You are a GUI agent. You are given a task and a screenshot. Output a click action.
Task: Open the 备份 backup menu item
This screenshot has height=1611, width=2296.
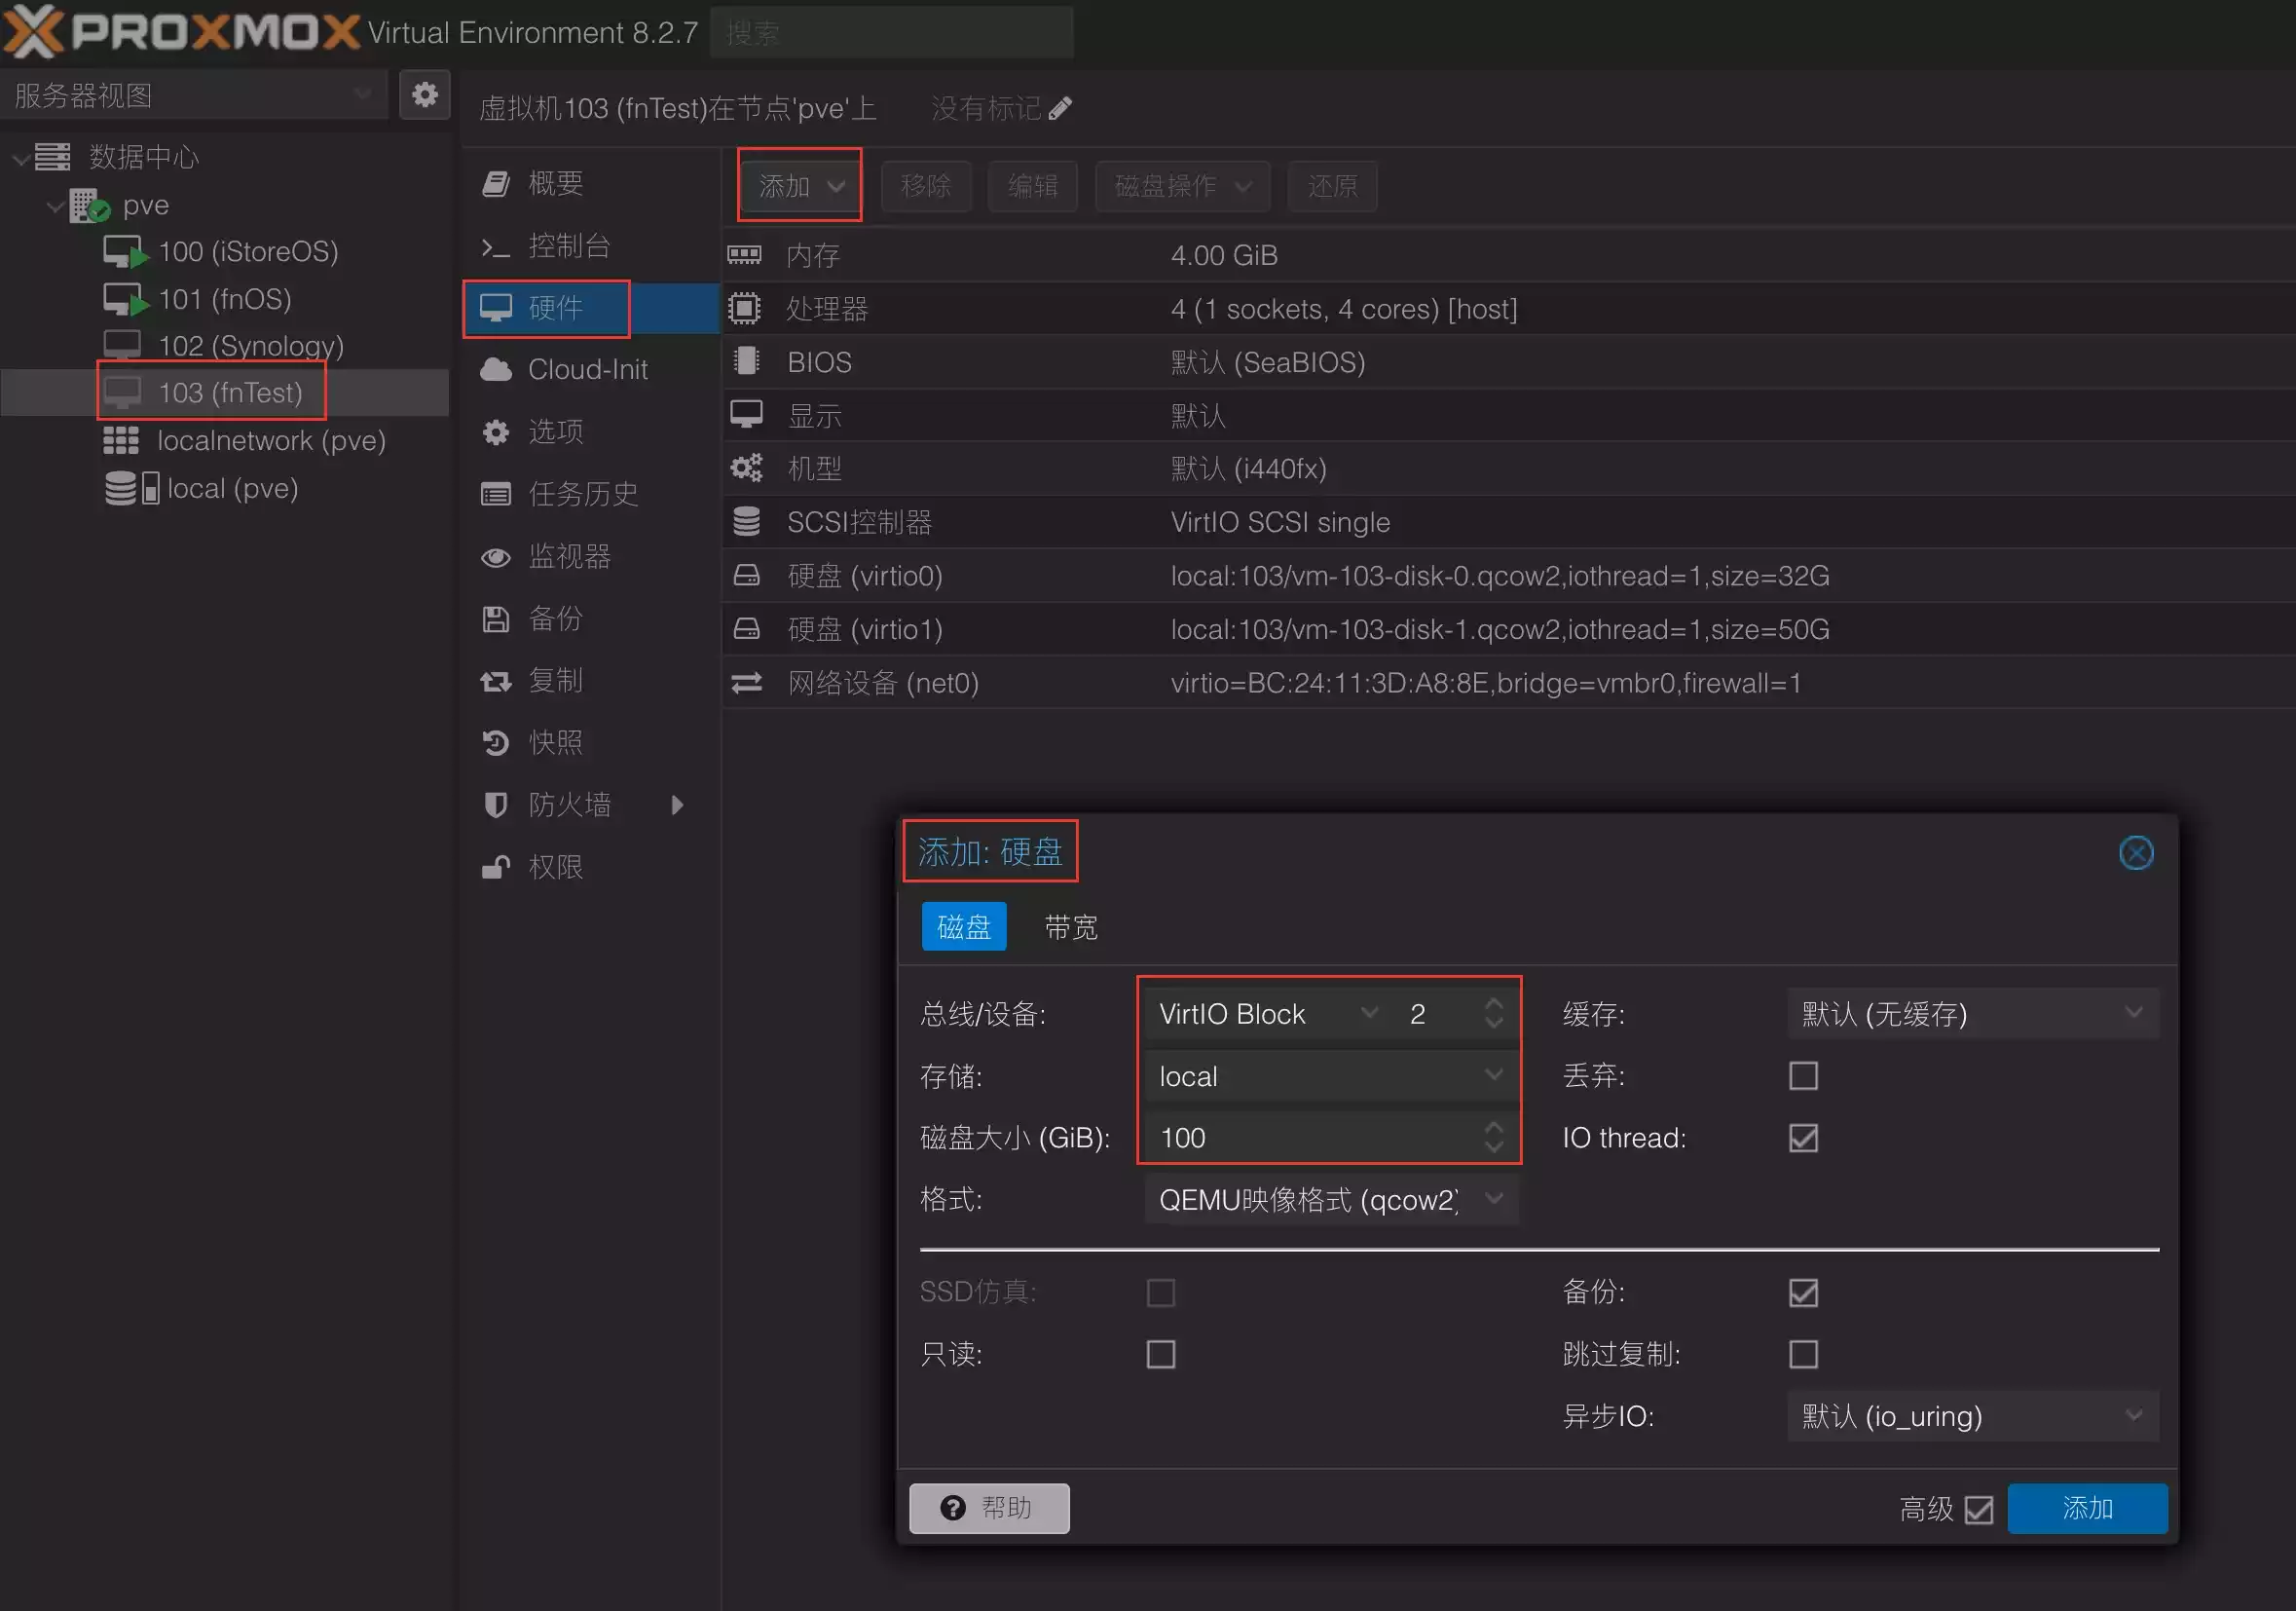pos(555,619)
